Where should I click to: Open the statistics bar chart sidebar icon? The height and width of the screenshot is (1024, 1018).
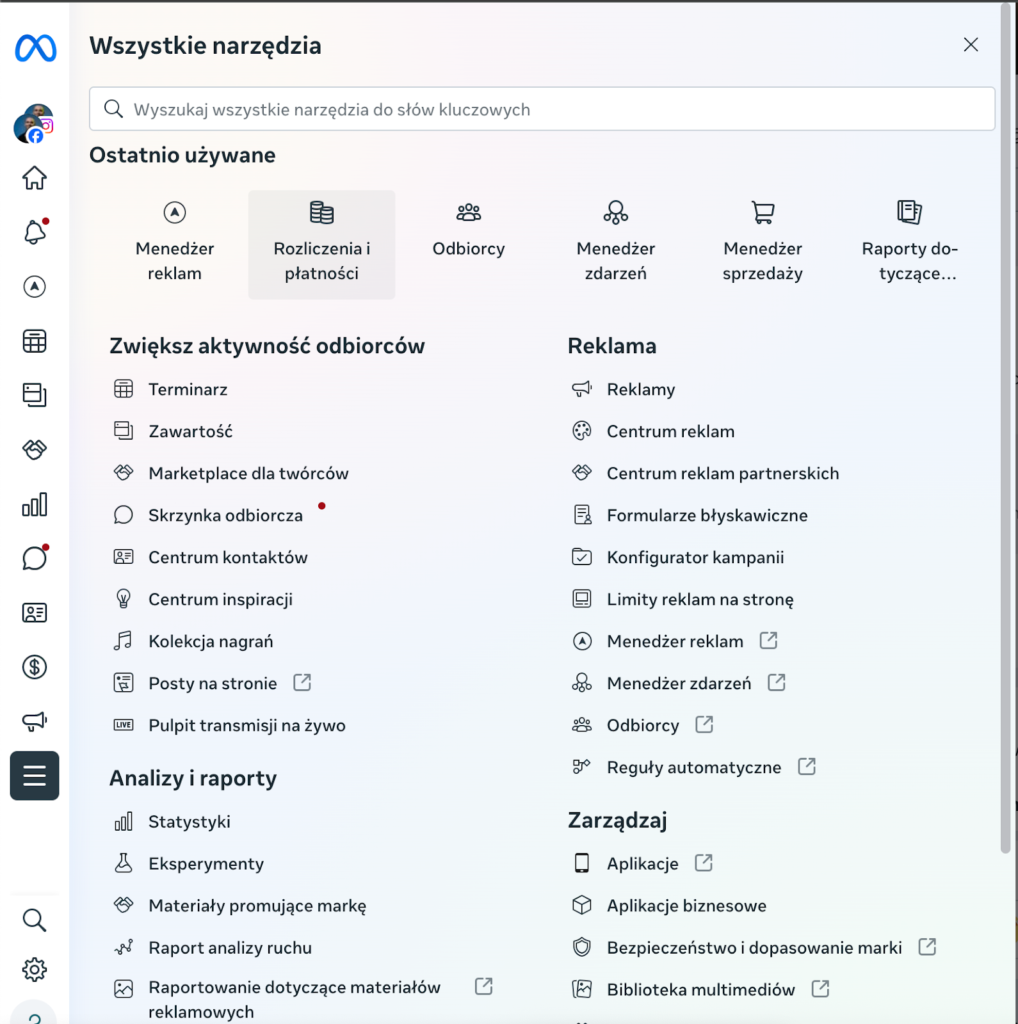(34, 504)
